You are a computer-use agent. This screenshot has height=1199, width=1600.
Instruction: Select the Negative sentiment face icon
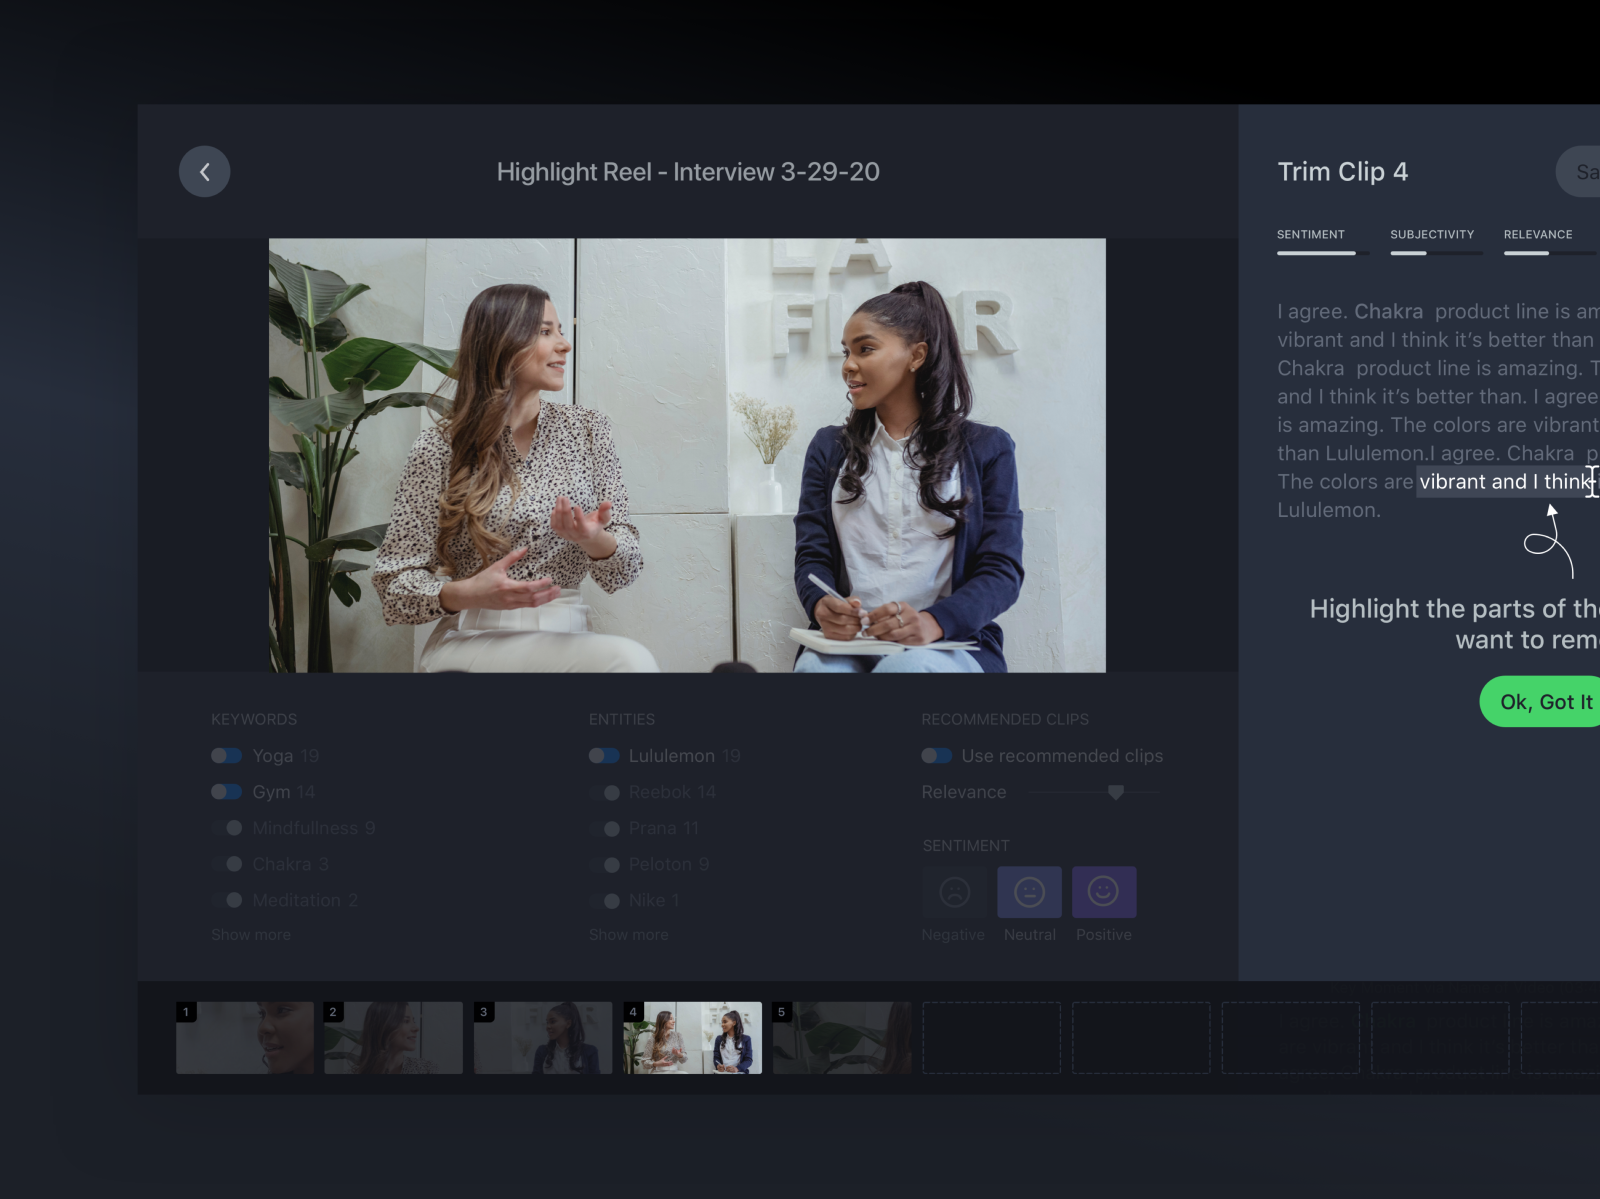pyautogui.click(x=953, y=892)
